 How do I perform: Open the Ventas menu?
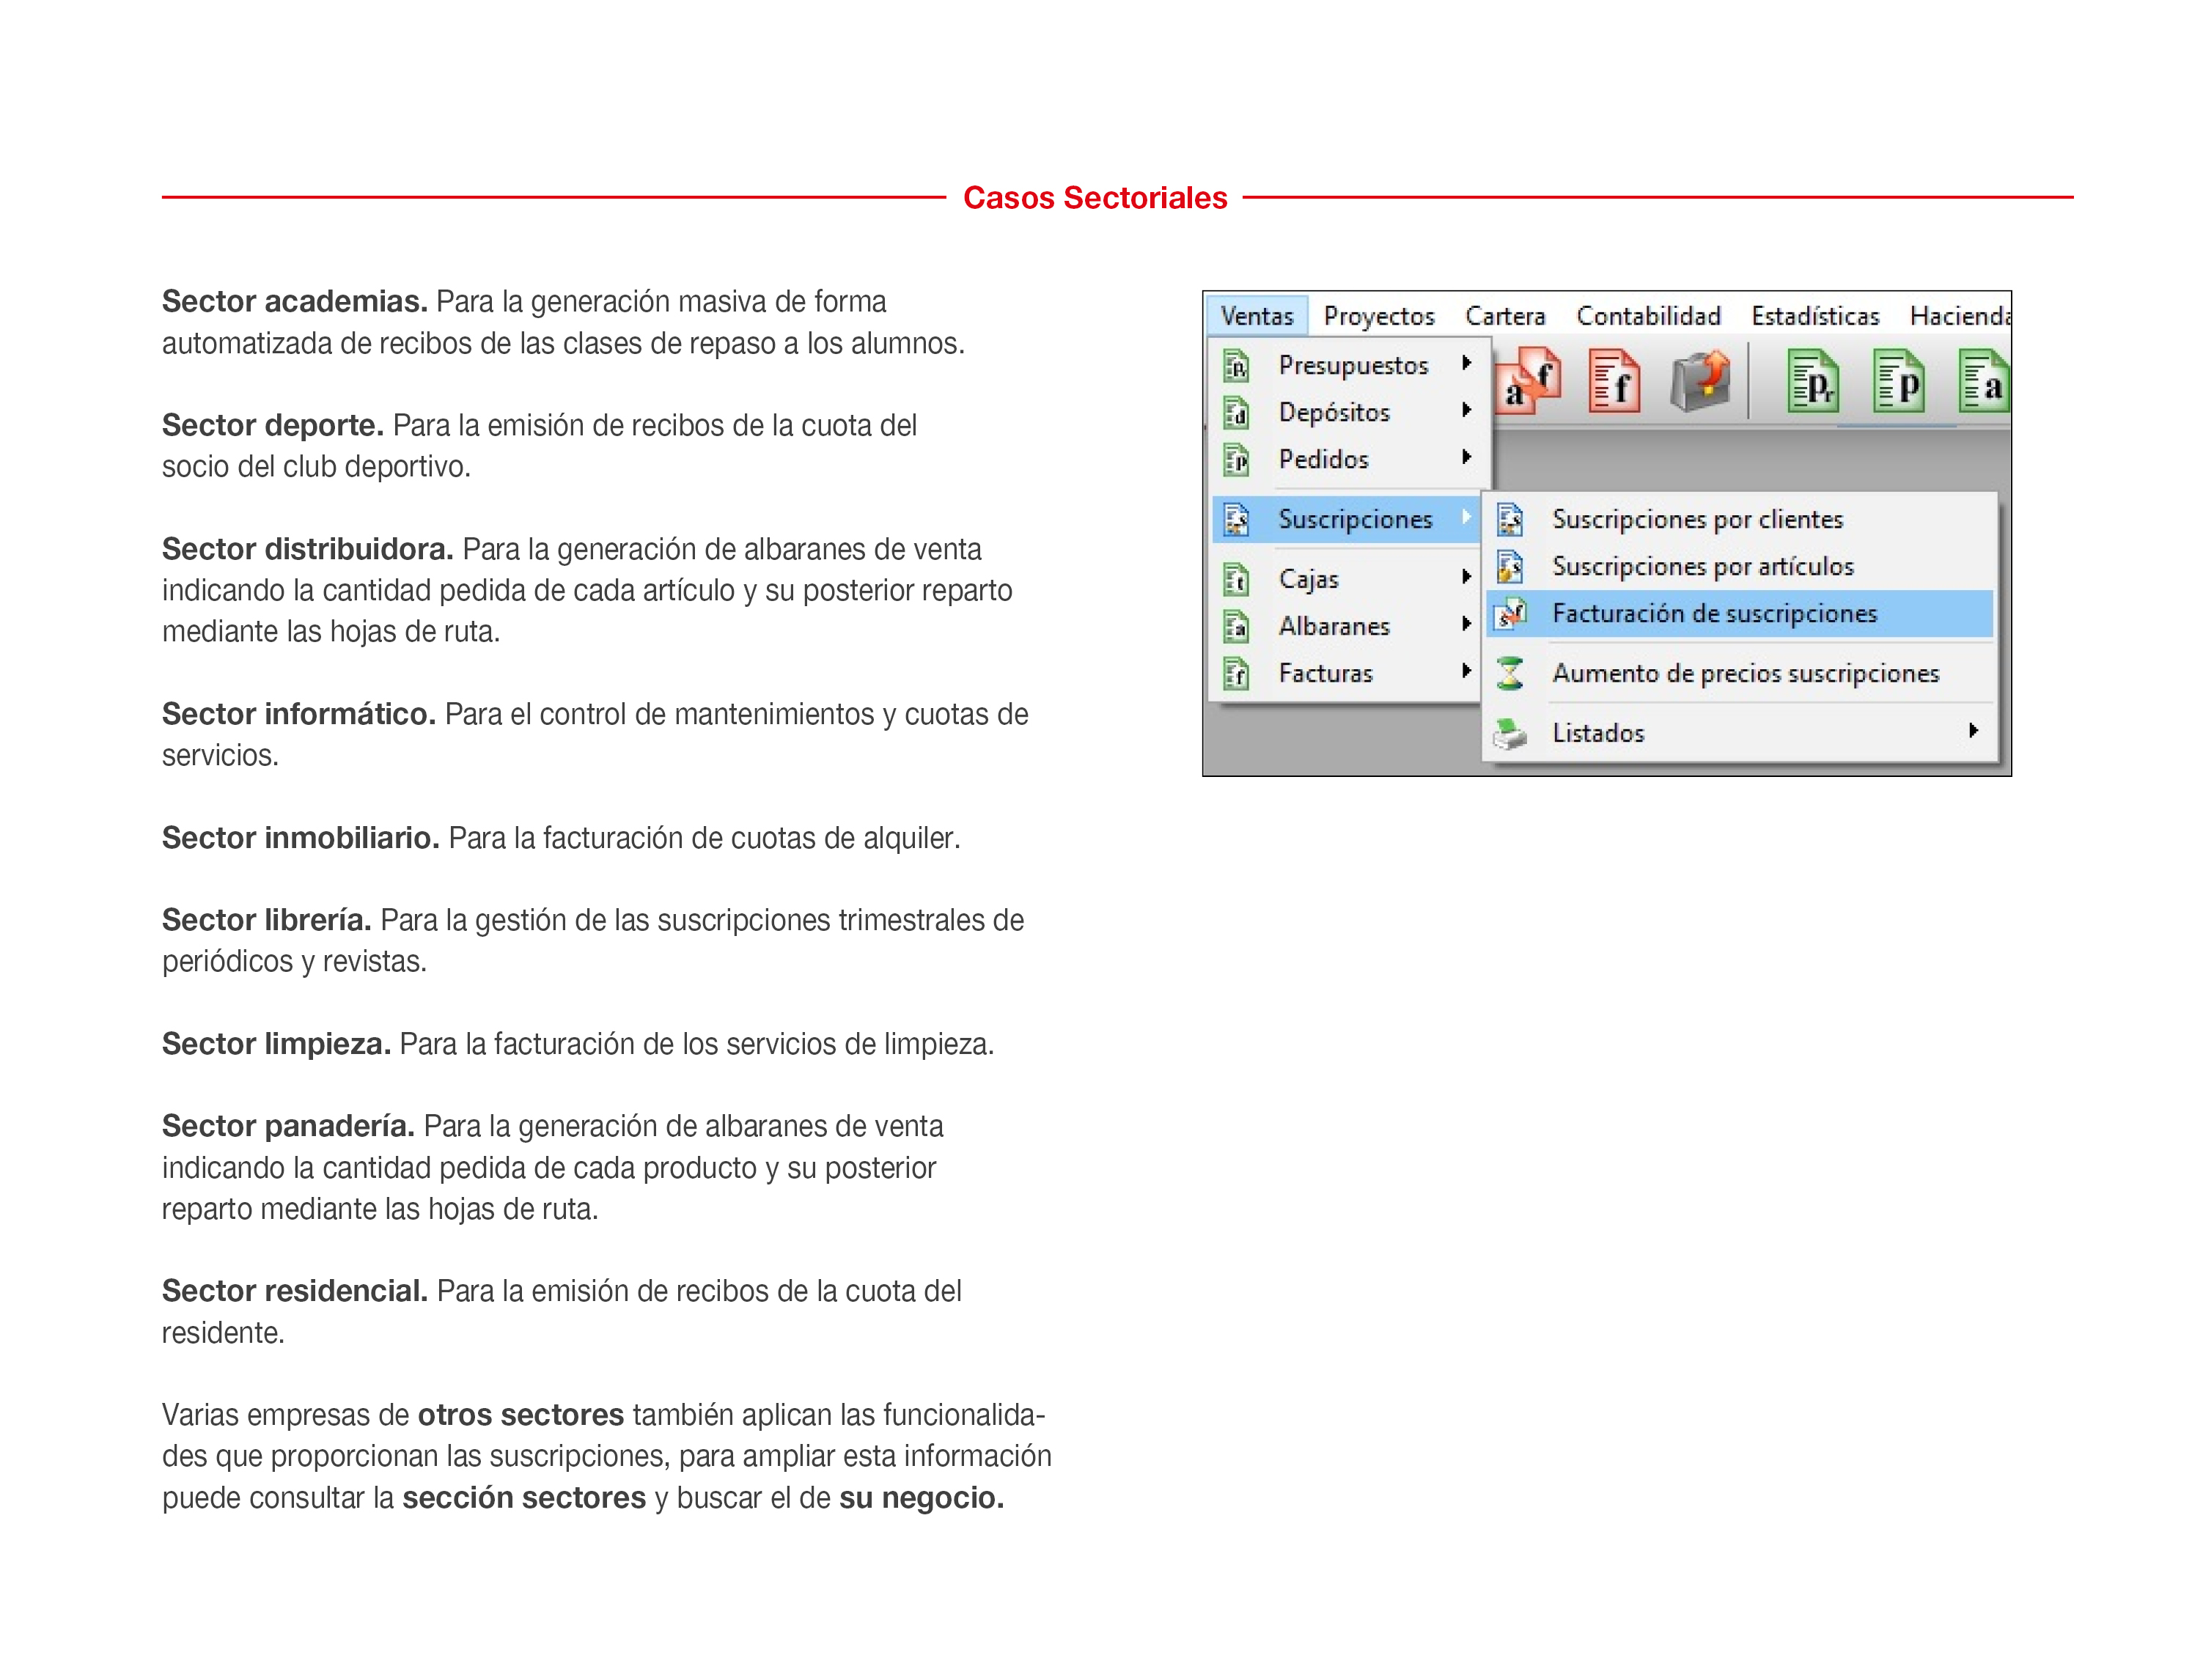point(1256,316)
